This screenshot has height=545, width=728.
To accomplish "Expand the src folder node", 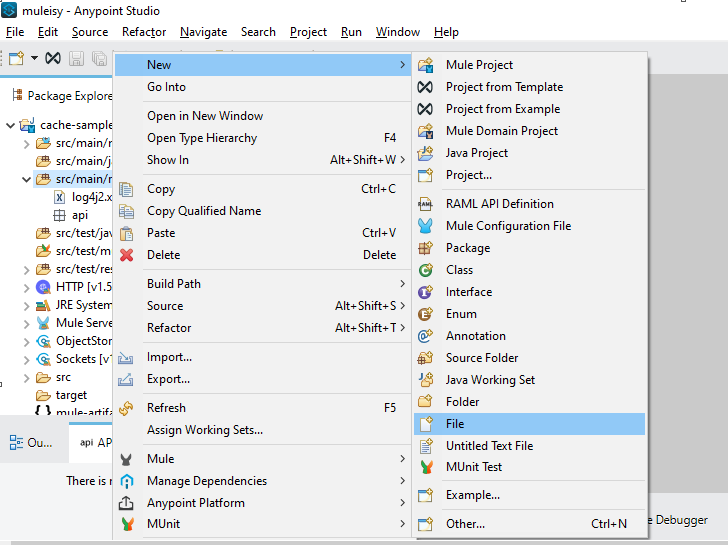I will [26, 378].
